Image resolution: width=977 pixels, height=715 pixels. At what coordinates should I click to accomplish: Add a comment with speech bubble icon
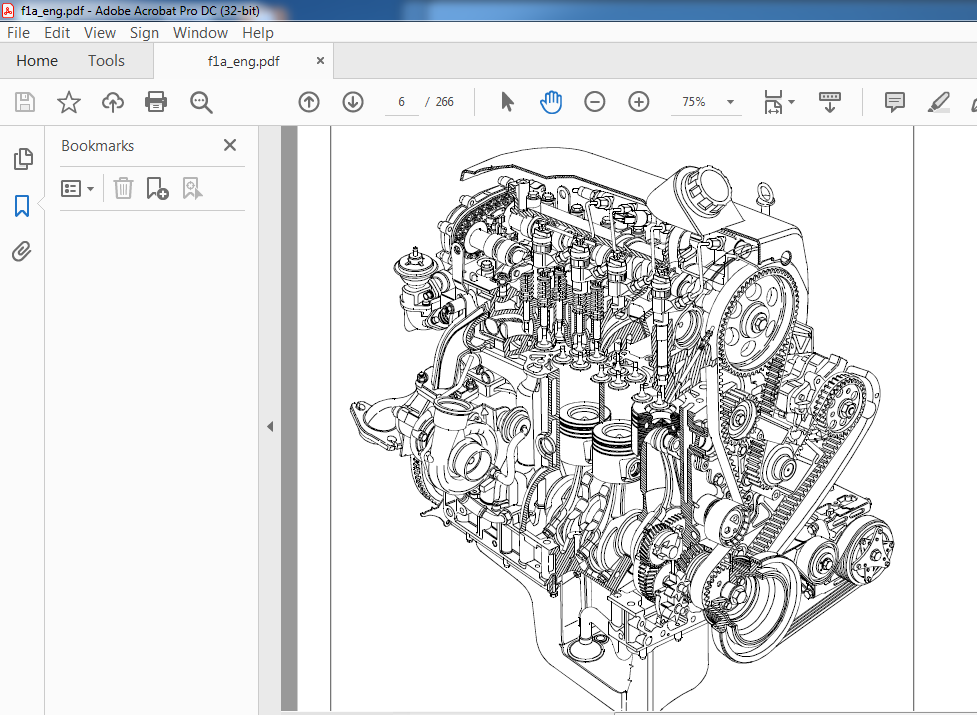pyautogui.click(x=895, y=102)
